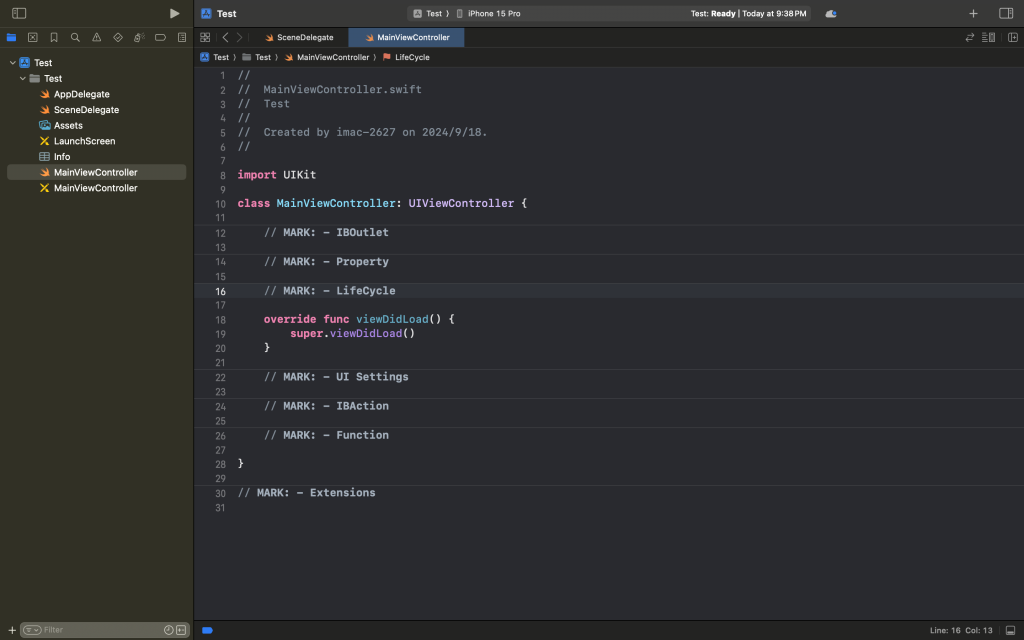Toggle source-controlled files filter icon
1024x640 pixels.
click(x=181, y=630)
